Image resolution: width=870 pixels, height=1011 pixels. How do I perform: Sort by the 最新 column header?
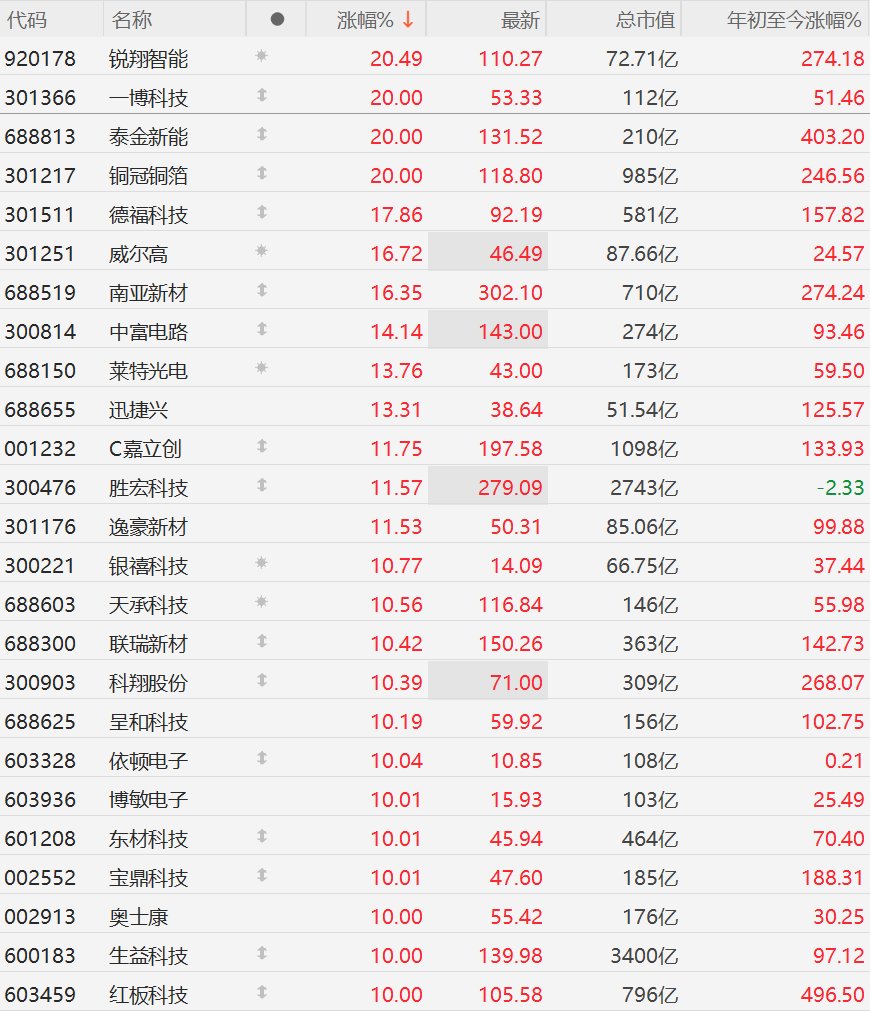(x=520, y=20)
